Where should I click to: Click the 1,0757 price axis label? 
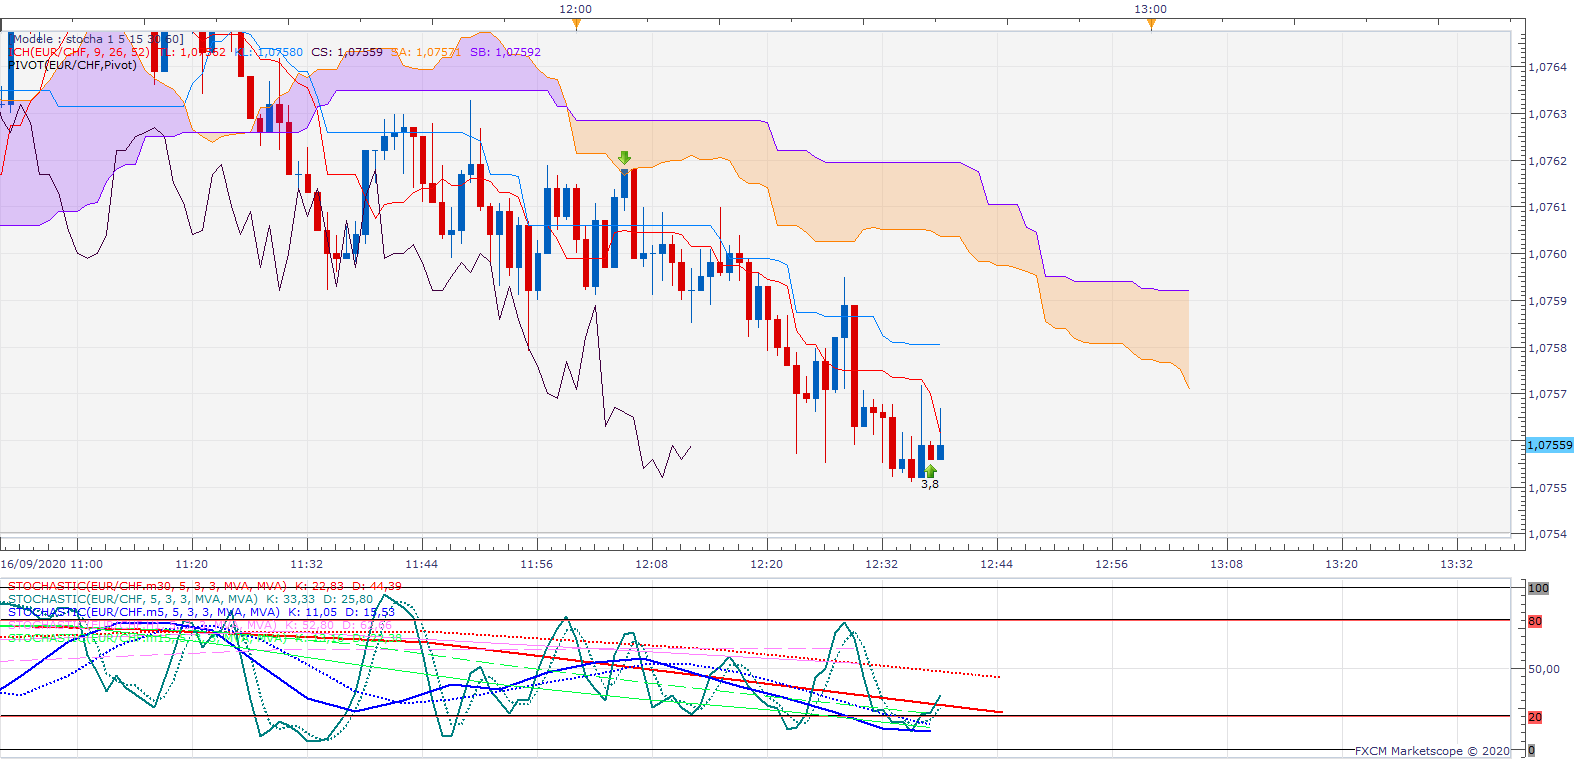pyautogui.click(x=1548, y=394)
